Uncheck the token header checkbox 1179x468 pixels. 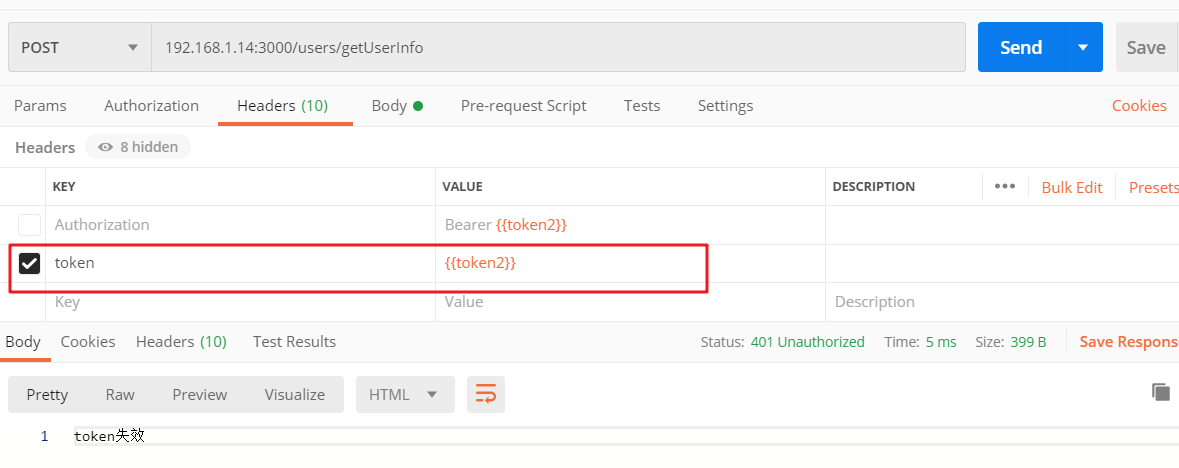29,263
